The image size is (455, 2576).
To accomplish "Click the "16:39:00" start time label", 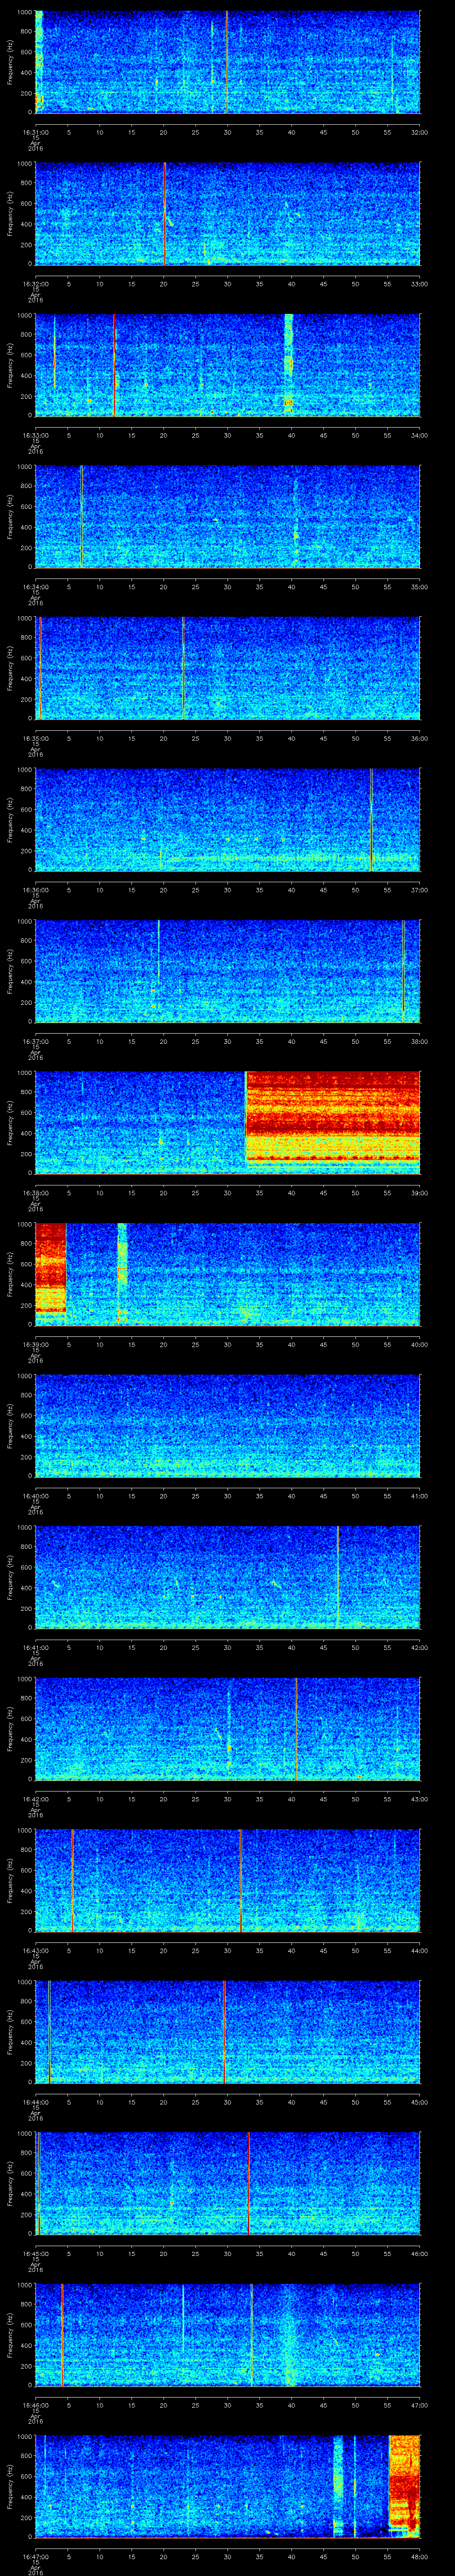I will click(x=35, y=1344).
